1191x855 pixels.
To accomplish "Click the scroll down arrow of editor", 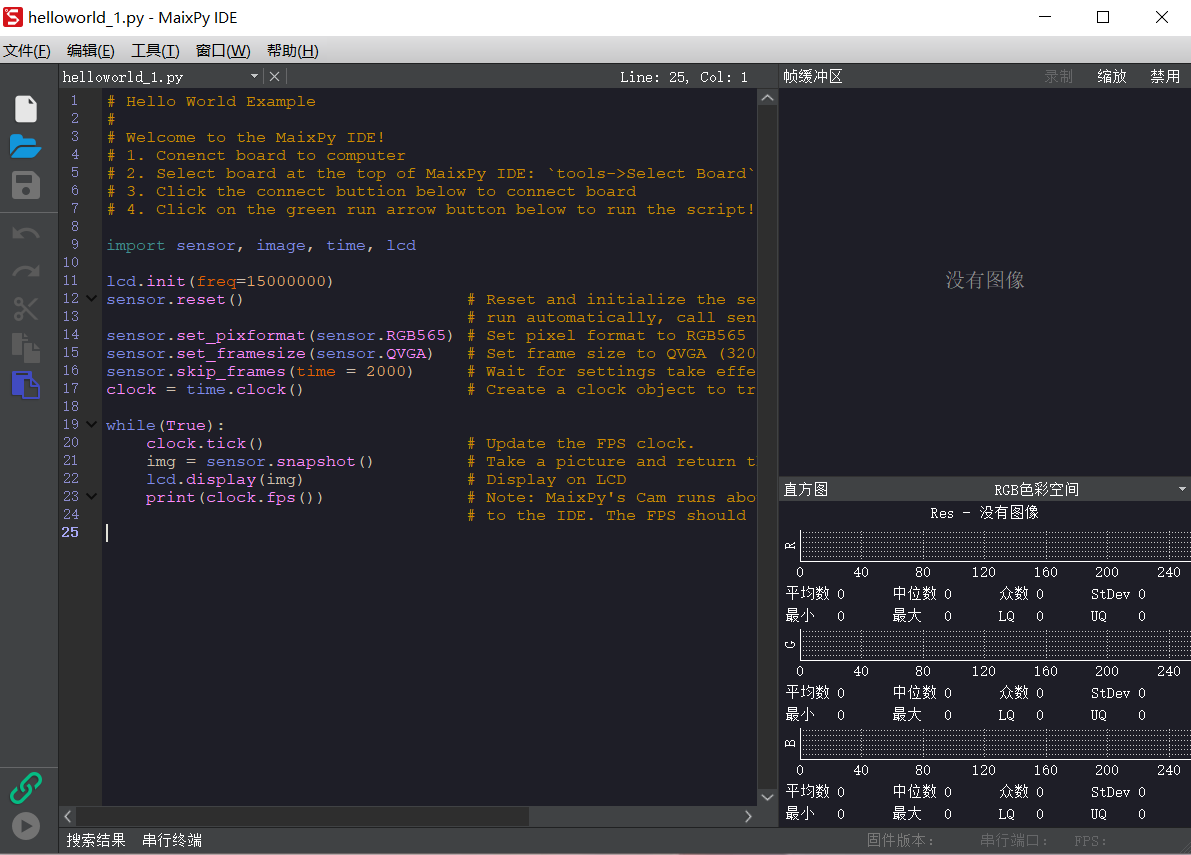I will coord(767,797).
